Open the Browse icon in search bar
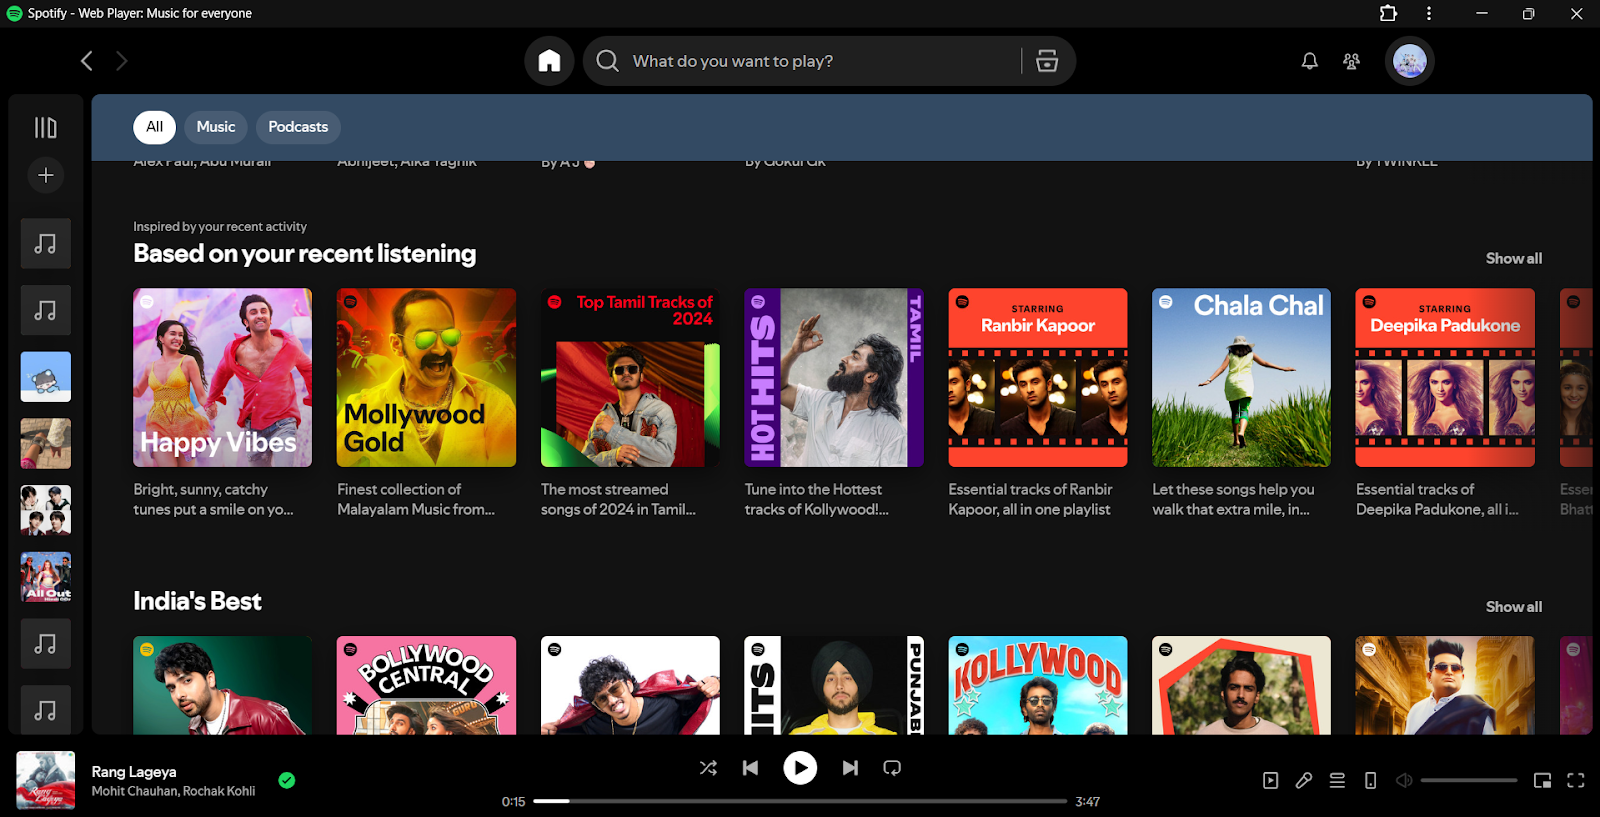Viewport: 1600px width, 817px height. pos(1047,61)
